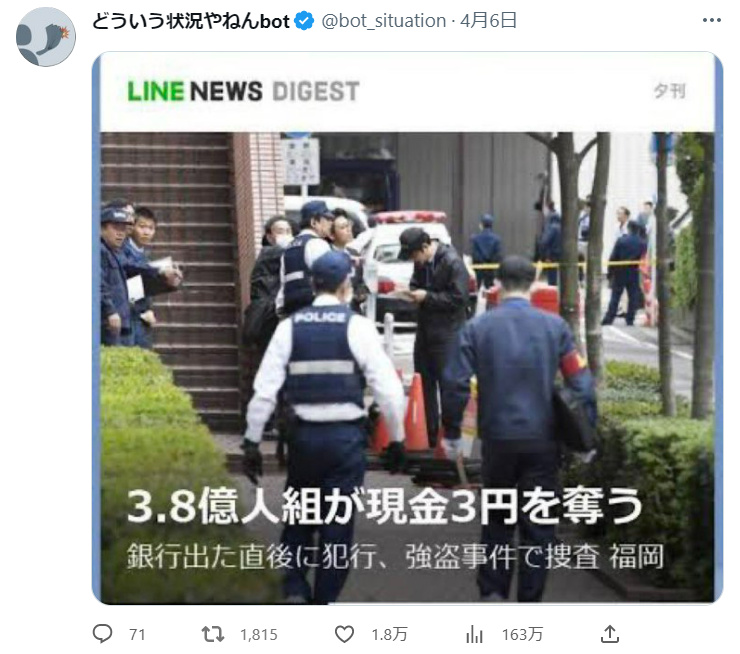Click the share upload icon
The image size is (740, 654).
[610, 634]
